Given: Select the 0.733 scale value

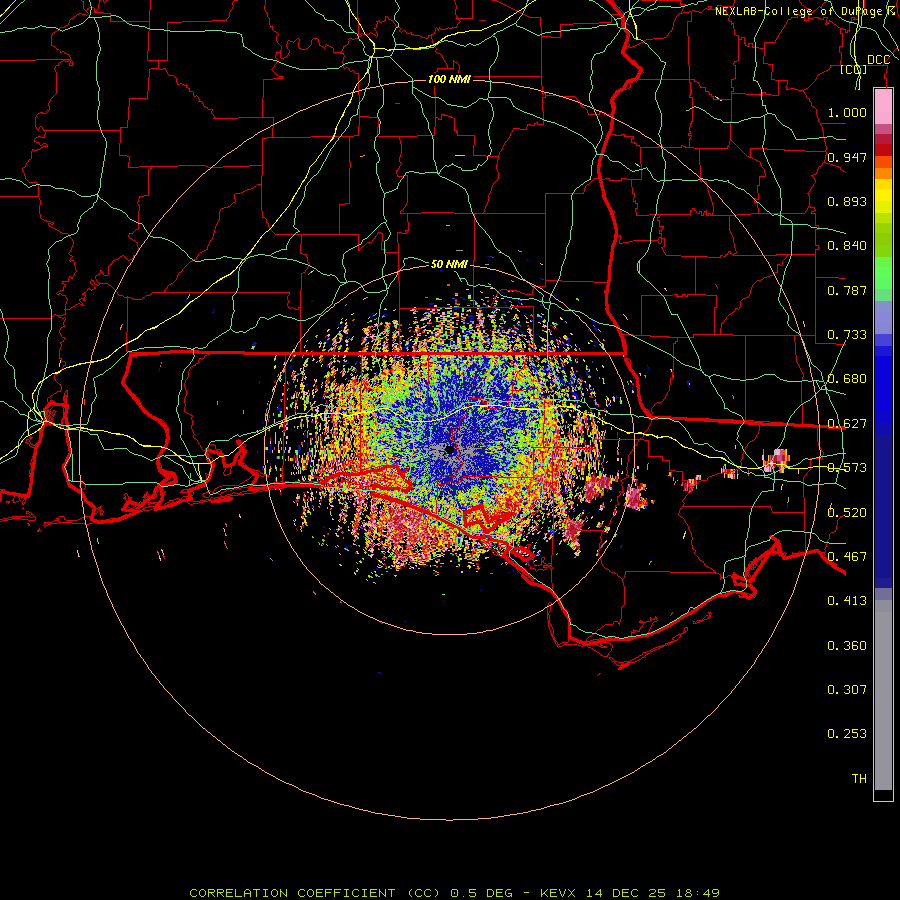Looking at the screenshot, I should 847,335.
